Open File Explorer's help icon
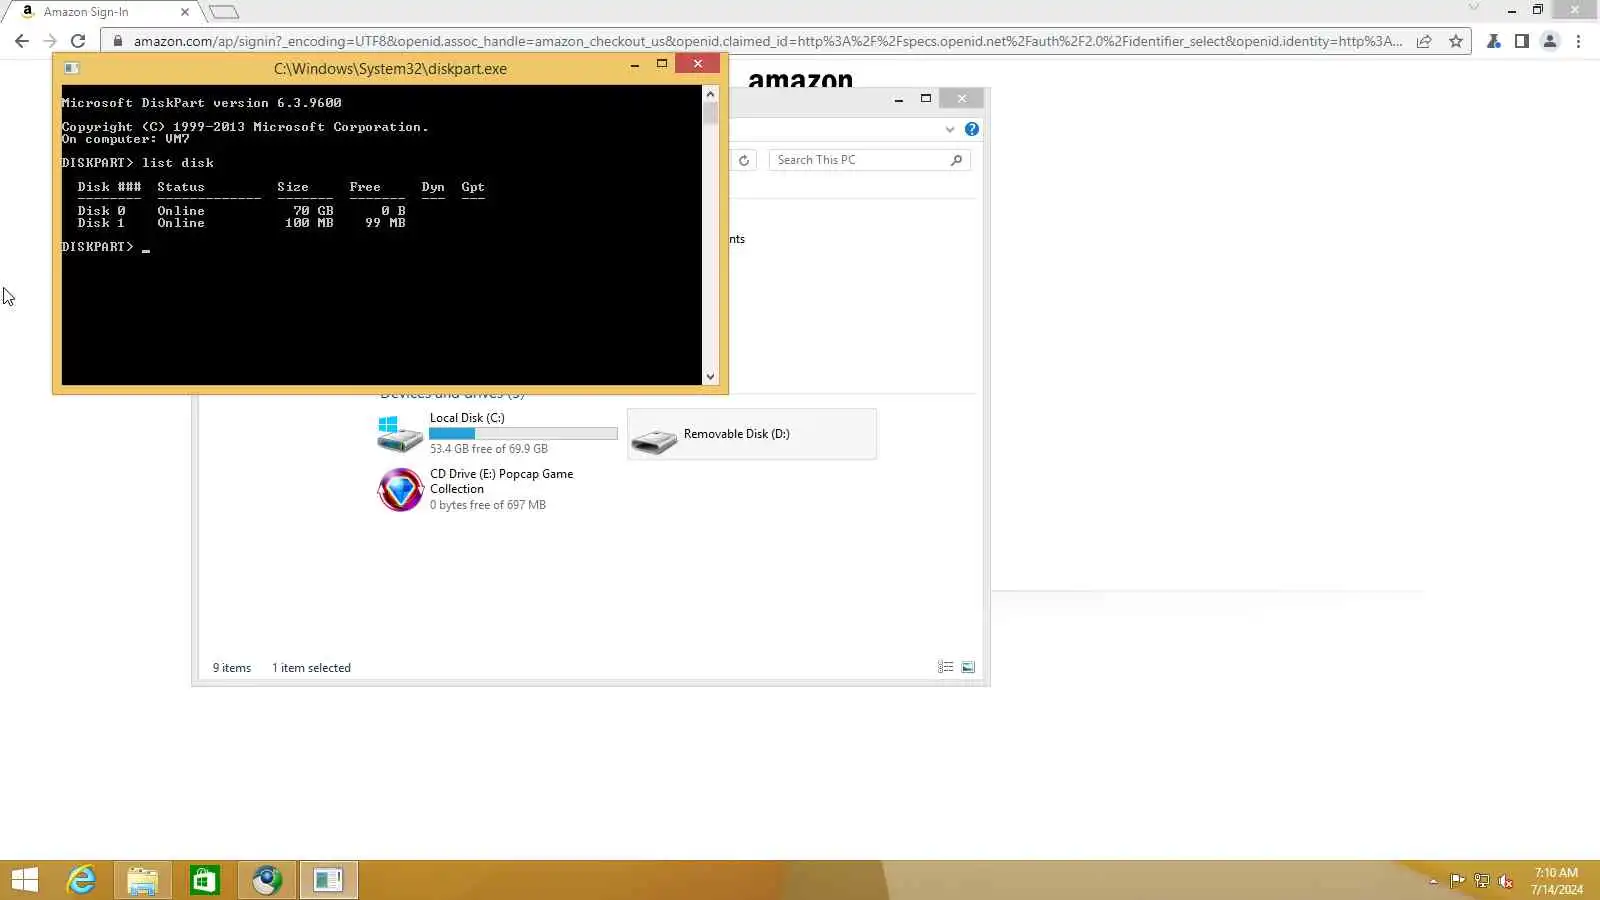The image size is (1600, 900). 972,129
